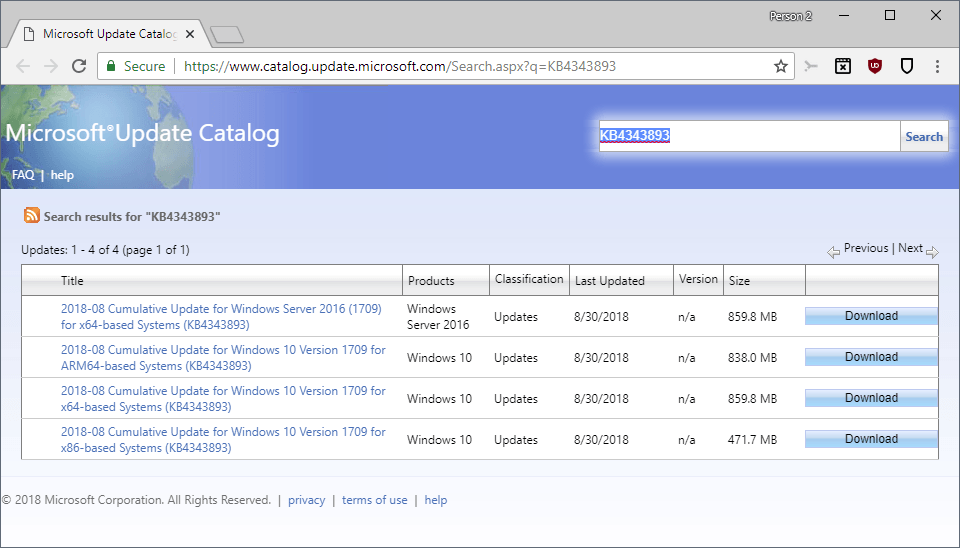This screenshot has width=960, height=548.
Task: Click the '838.0 MB' size cell
Action: point(752,358)
